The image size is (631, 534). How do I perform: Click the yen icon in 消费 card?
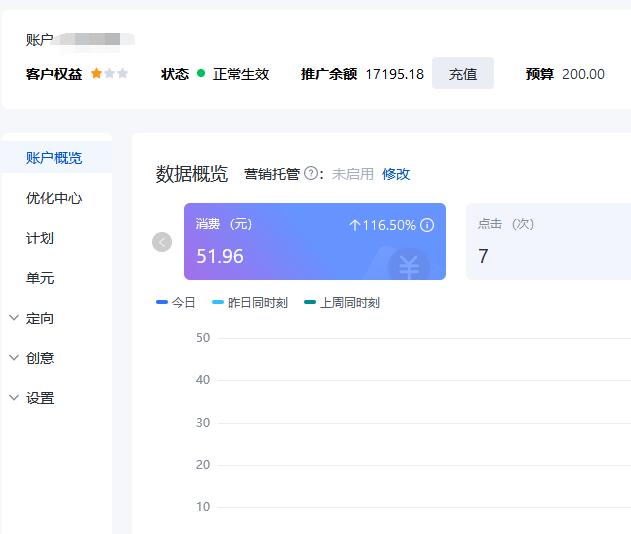tap(408, 267)
